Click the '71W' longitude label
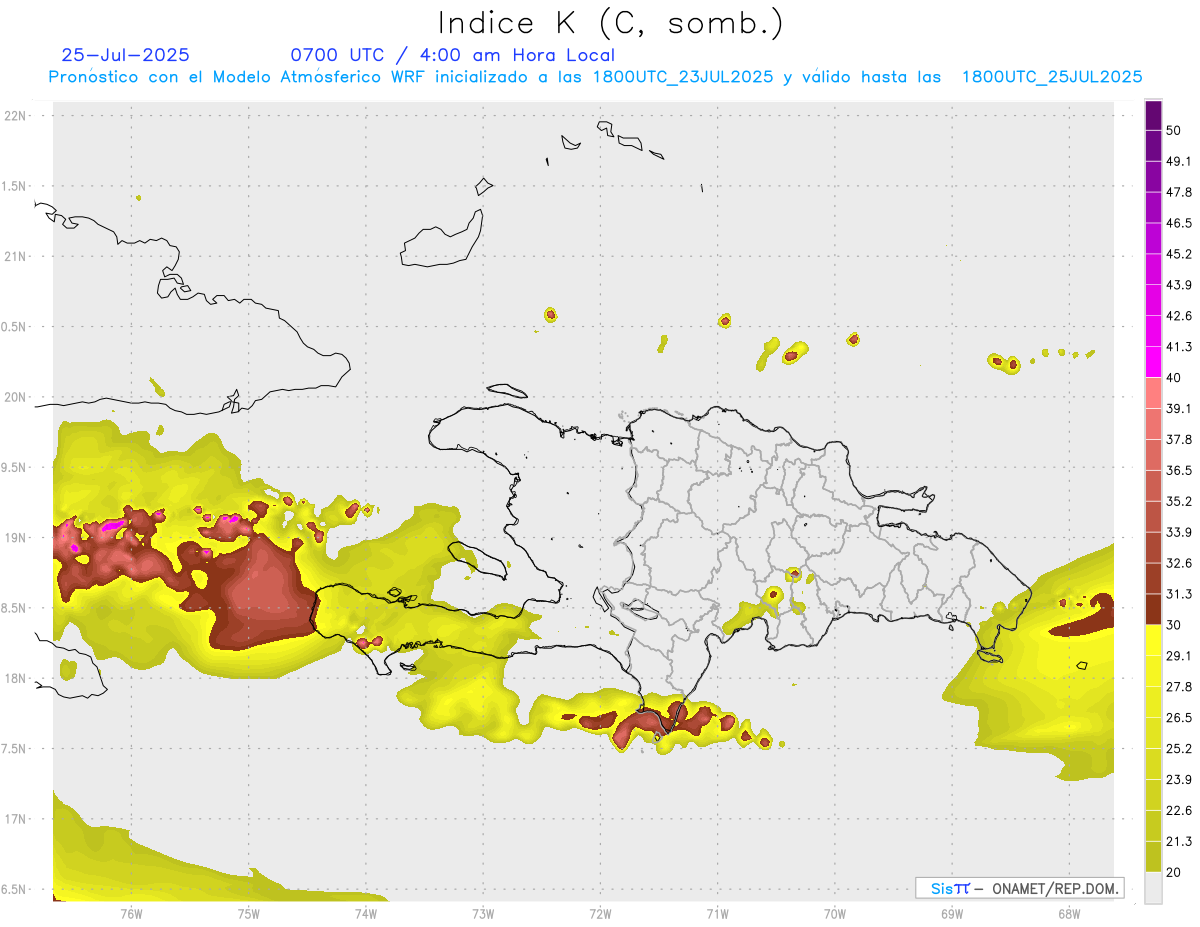Image resolution: width=1200 pixels, height=927 pixels. tap(717, 914)
